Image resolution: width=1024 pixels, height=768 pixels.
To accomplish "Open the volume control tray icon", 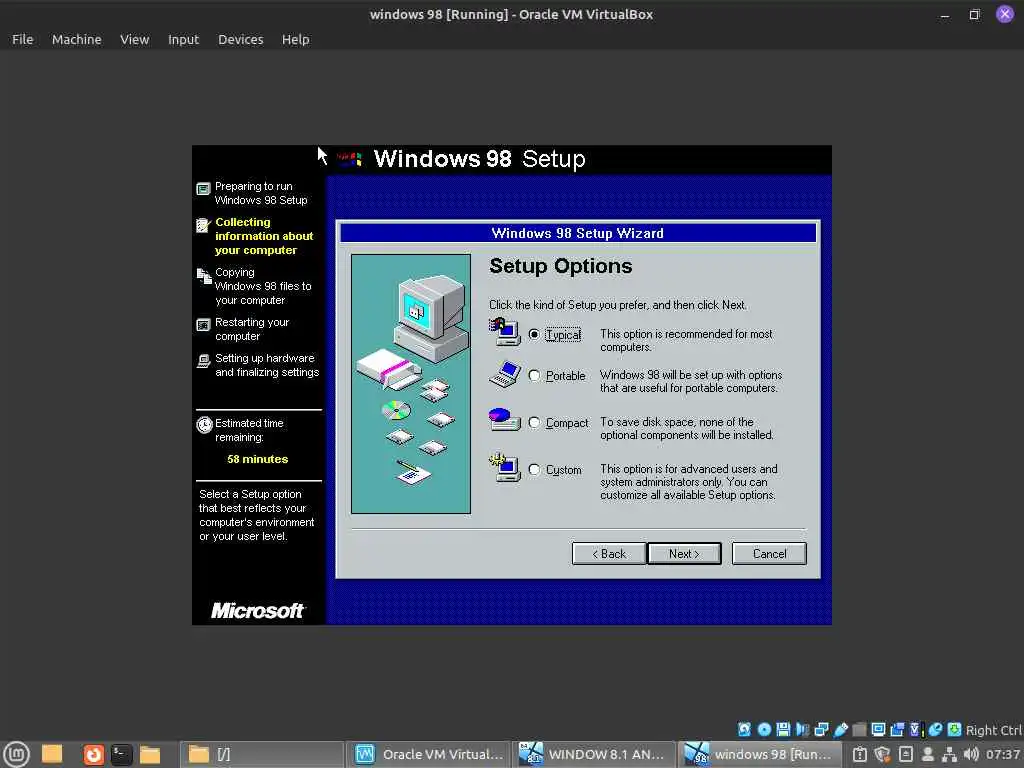I will pos(971,754).
